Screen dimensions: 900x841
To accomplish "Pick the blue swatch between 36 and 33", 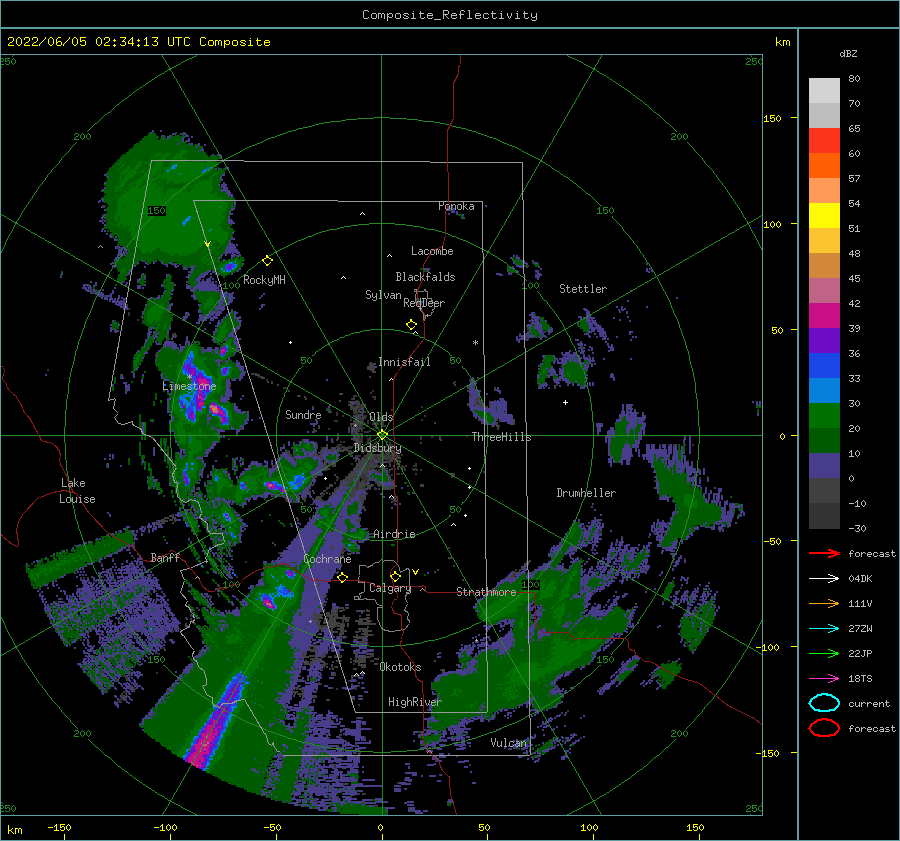I will [824, 366].
